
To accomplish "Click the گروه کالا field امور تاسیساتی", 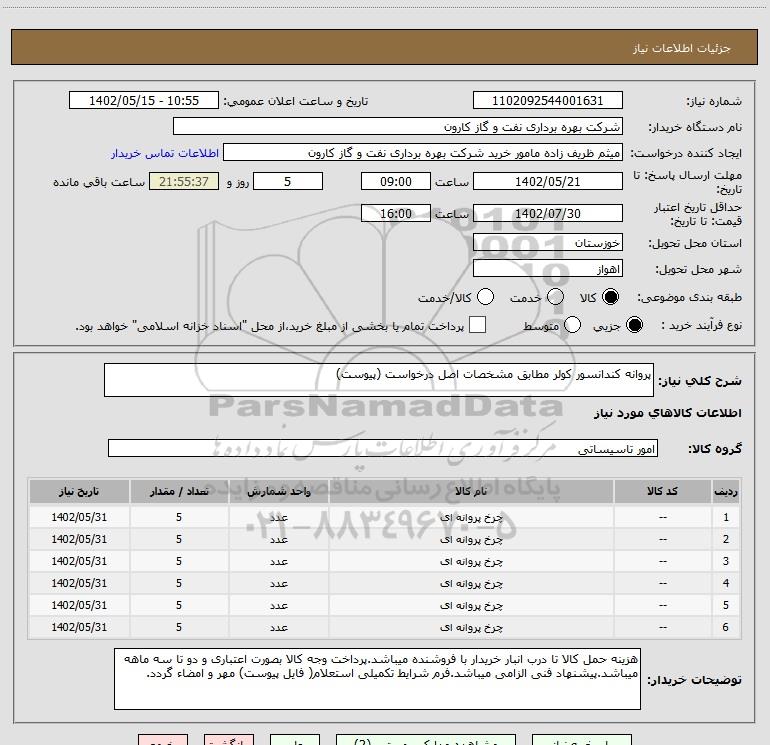I will (383, 448).
